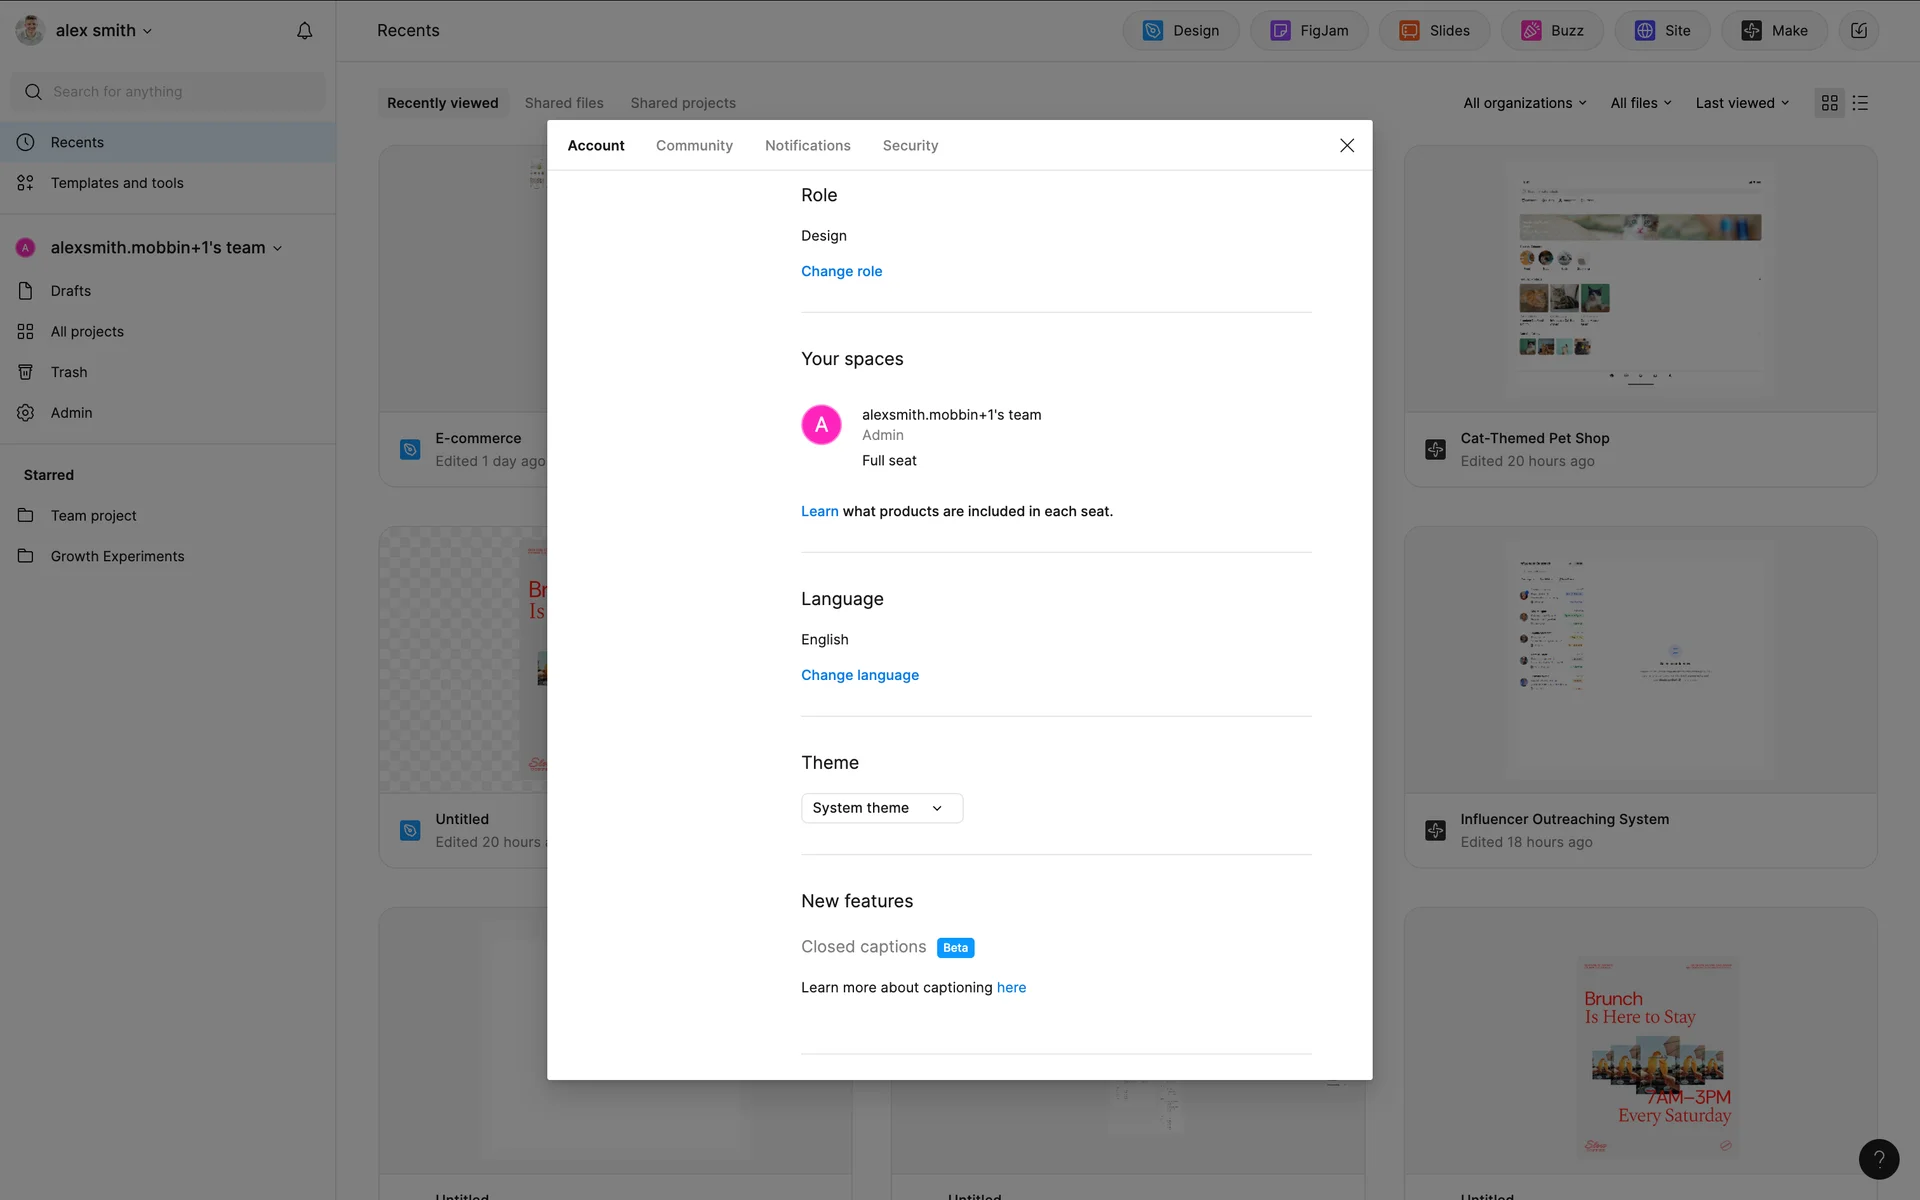Close the account settings dialog

pos(1347,146)
